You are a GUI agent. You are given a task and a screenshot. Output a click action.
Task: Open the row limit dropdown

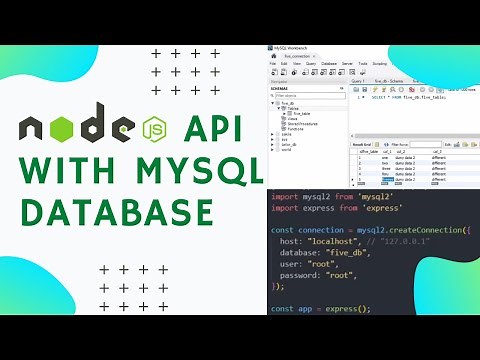462,89
